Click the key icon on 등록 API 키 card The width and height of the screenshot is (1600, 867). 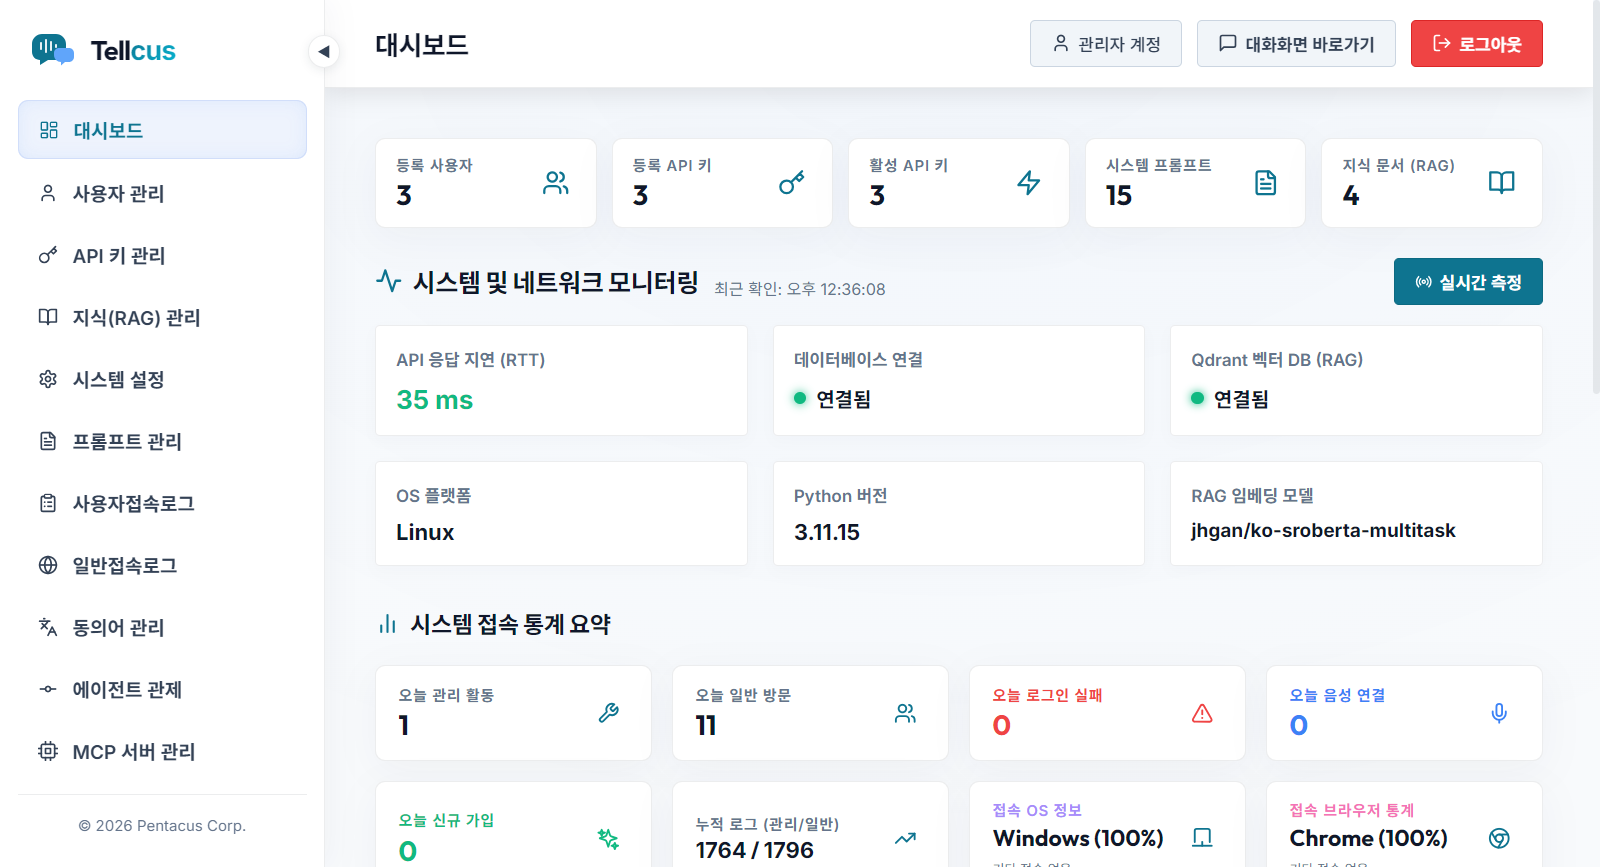click(x=792, y=183)
